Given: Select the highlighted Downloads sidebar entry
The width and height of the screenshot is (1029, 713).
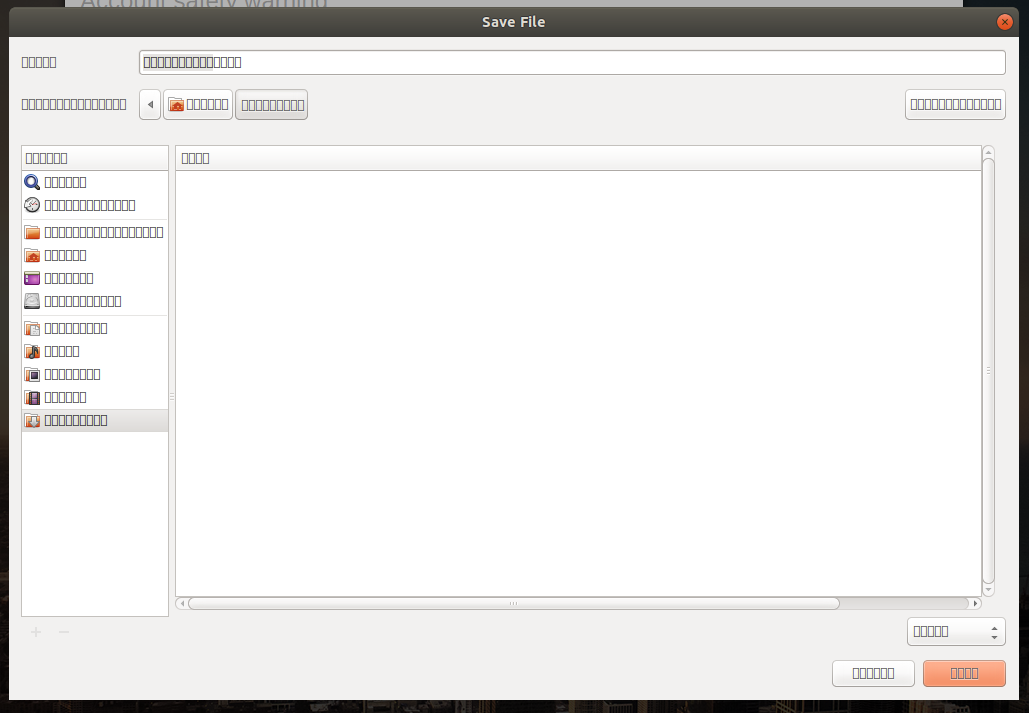Looking at the screenshot, I should point(94,420).
